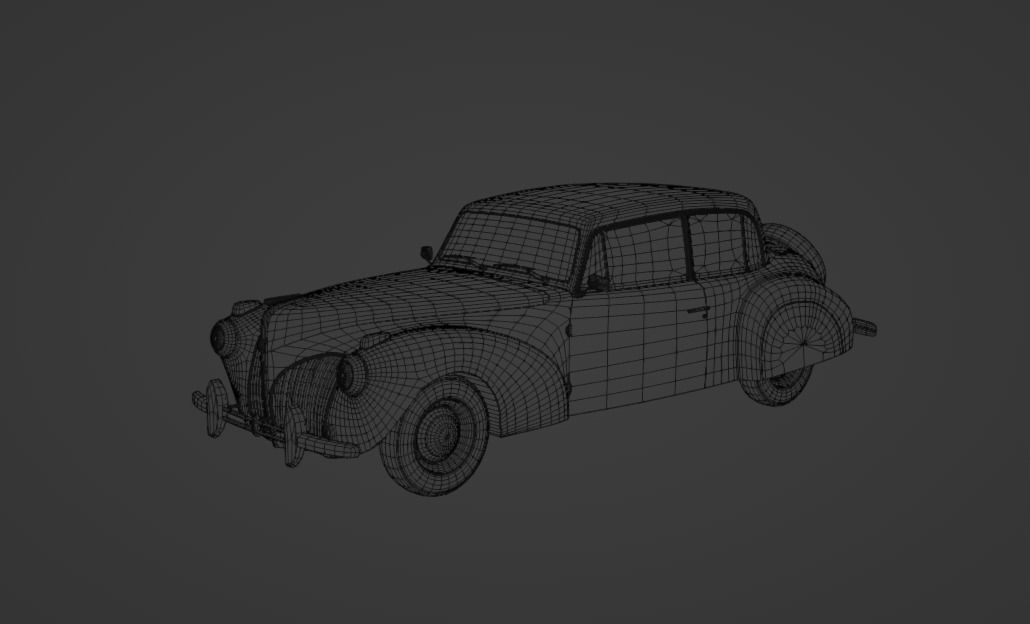The height and width of the screenshot is (624, 1030).
Task: Select the wireframe car body door panel
Action: coord(636,347)
